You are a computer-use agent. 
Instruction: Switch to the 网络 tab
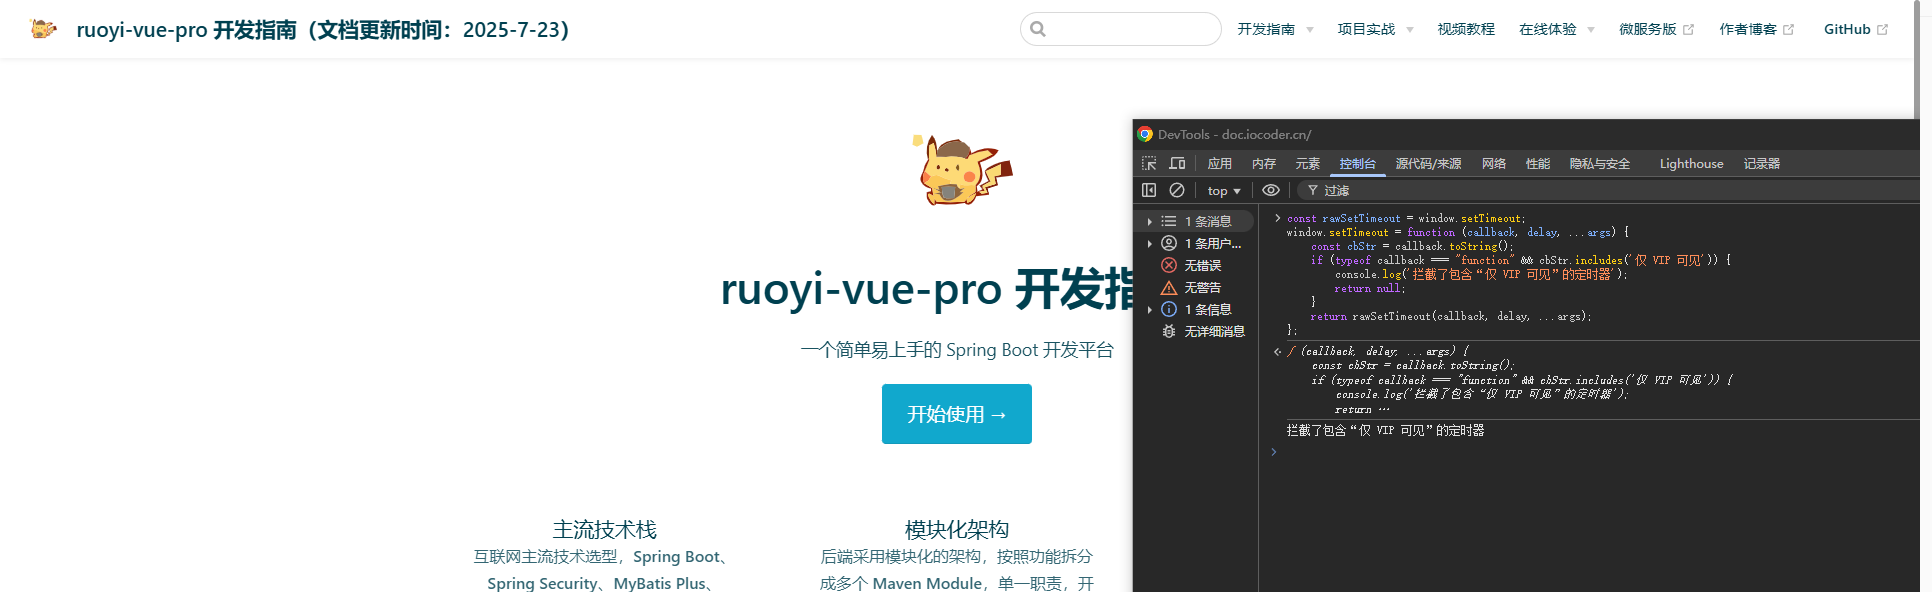tap(1493, 164)
